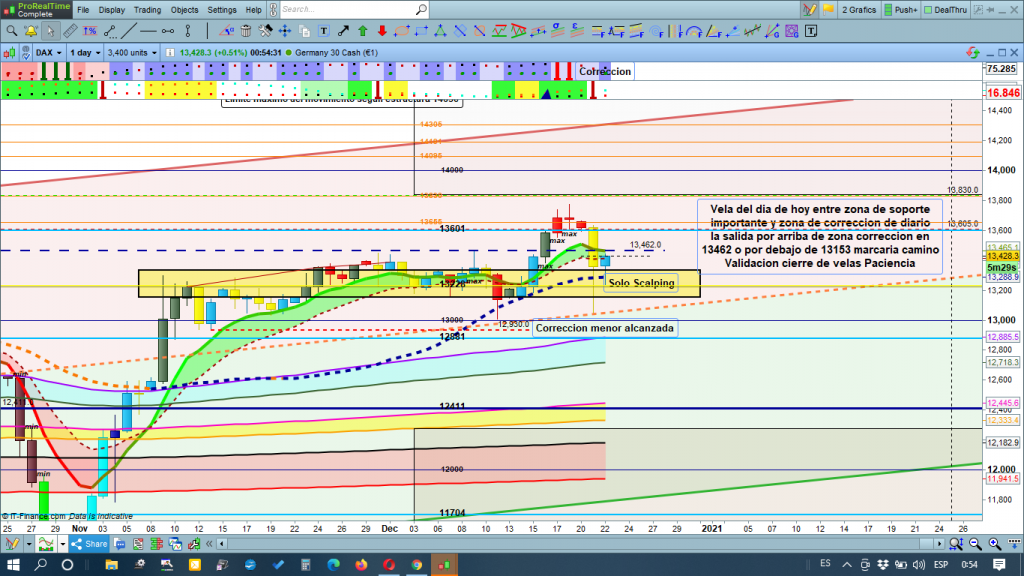
Task: Toggle the Push+ indicator
Action: coord(900,10)
